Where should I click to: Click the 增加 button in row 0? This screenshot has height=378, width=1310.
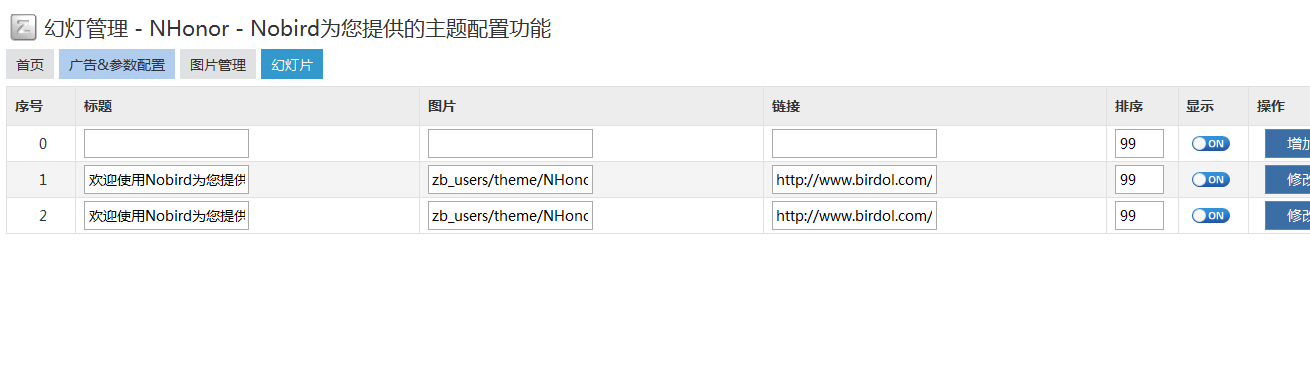1288,144
